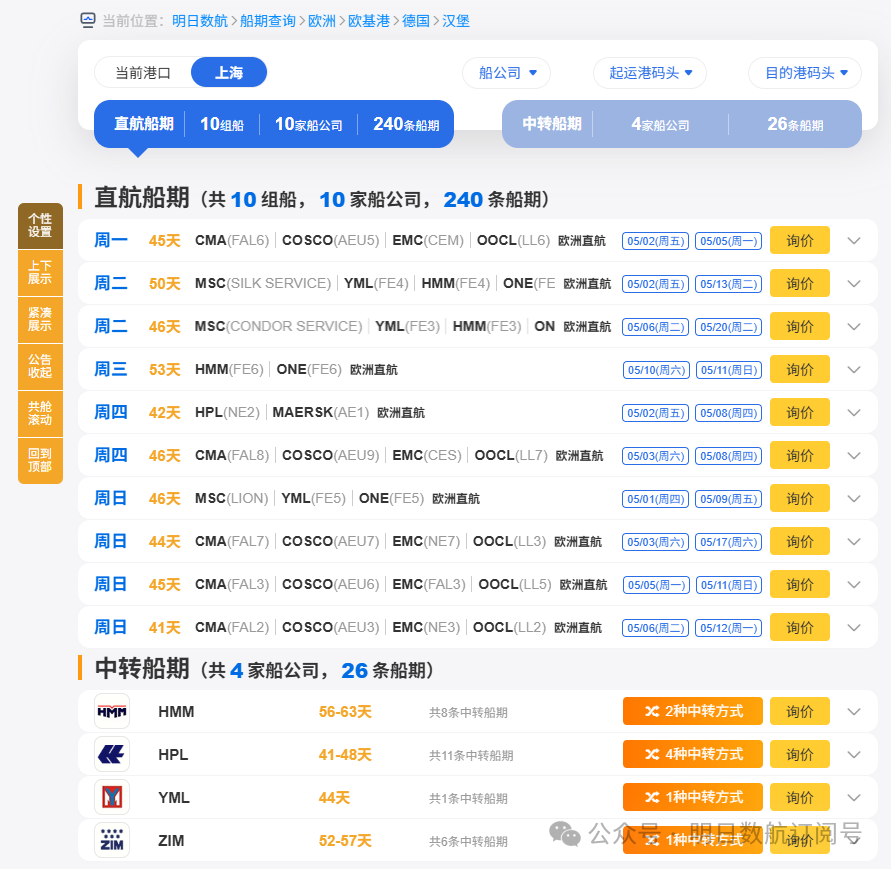Select date 05/12(周一) in CMA(FAL2) row
Screen dimensions: 891x869
pyautogui.click(x=728, y=628)
